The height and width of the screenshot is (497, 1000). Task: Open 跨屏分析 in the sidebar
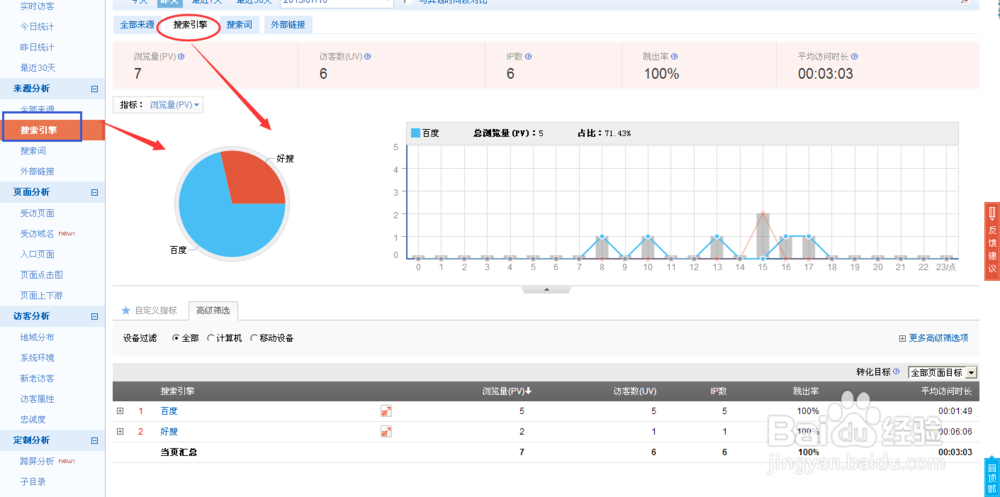point(37,461)
